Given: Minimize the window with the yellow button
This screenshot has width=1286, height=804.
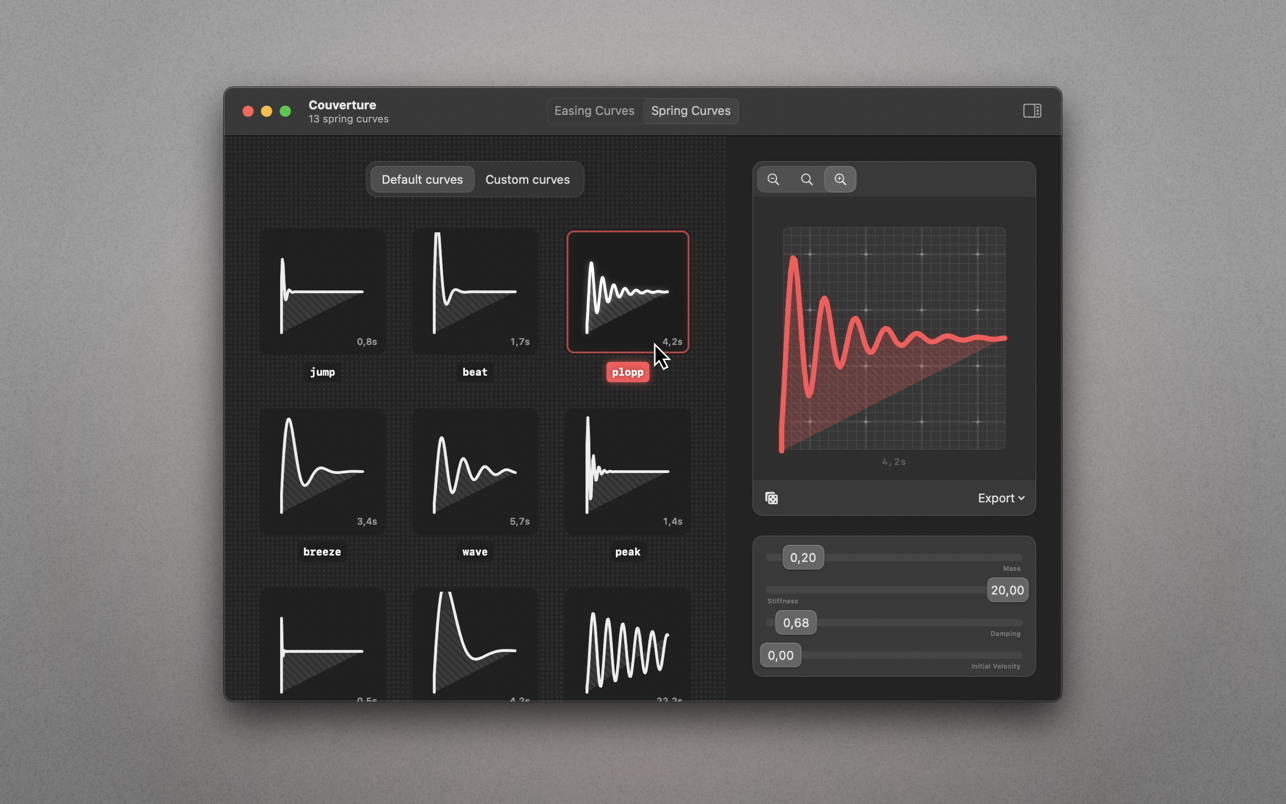Looking at the screenshot, I should 266,111.
